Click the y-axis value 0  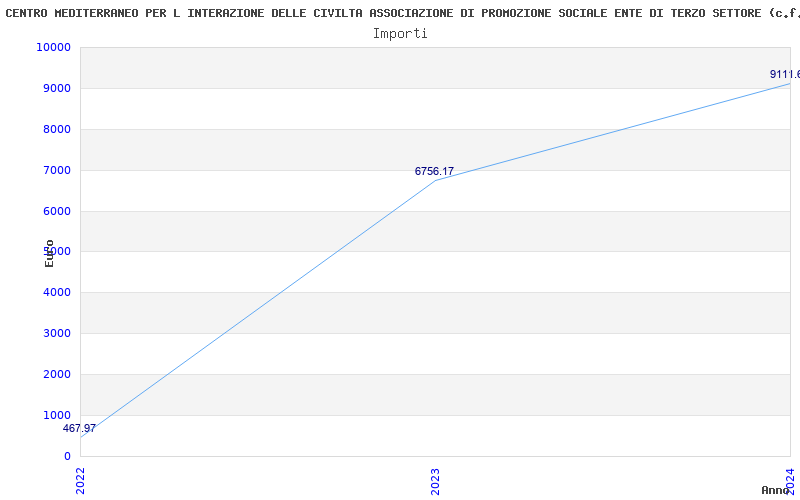click(x=67, y=456)
